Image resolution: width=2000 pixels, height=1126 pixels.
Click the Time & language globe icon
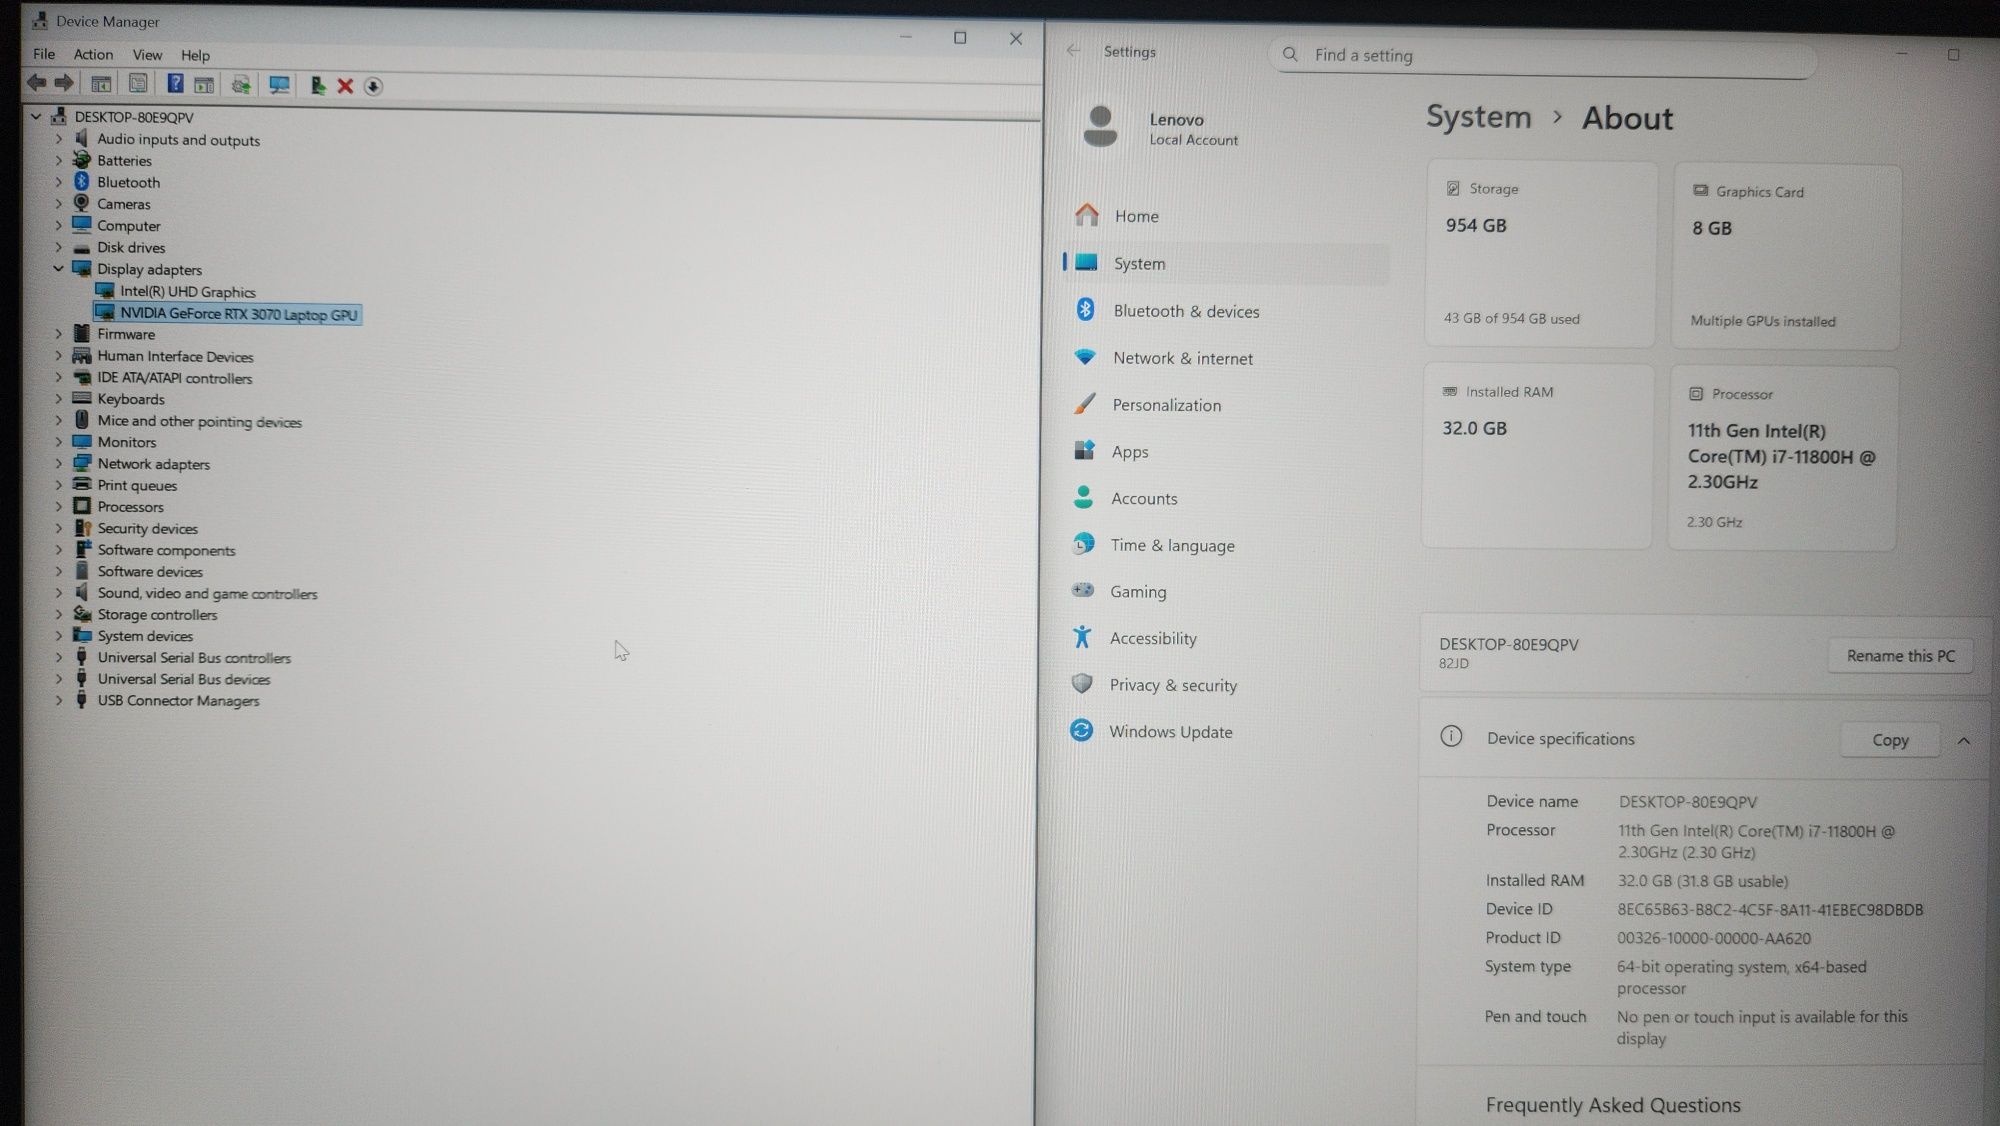point(1083,544)
